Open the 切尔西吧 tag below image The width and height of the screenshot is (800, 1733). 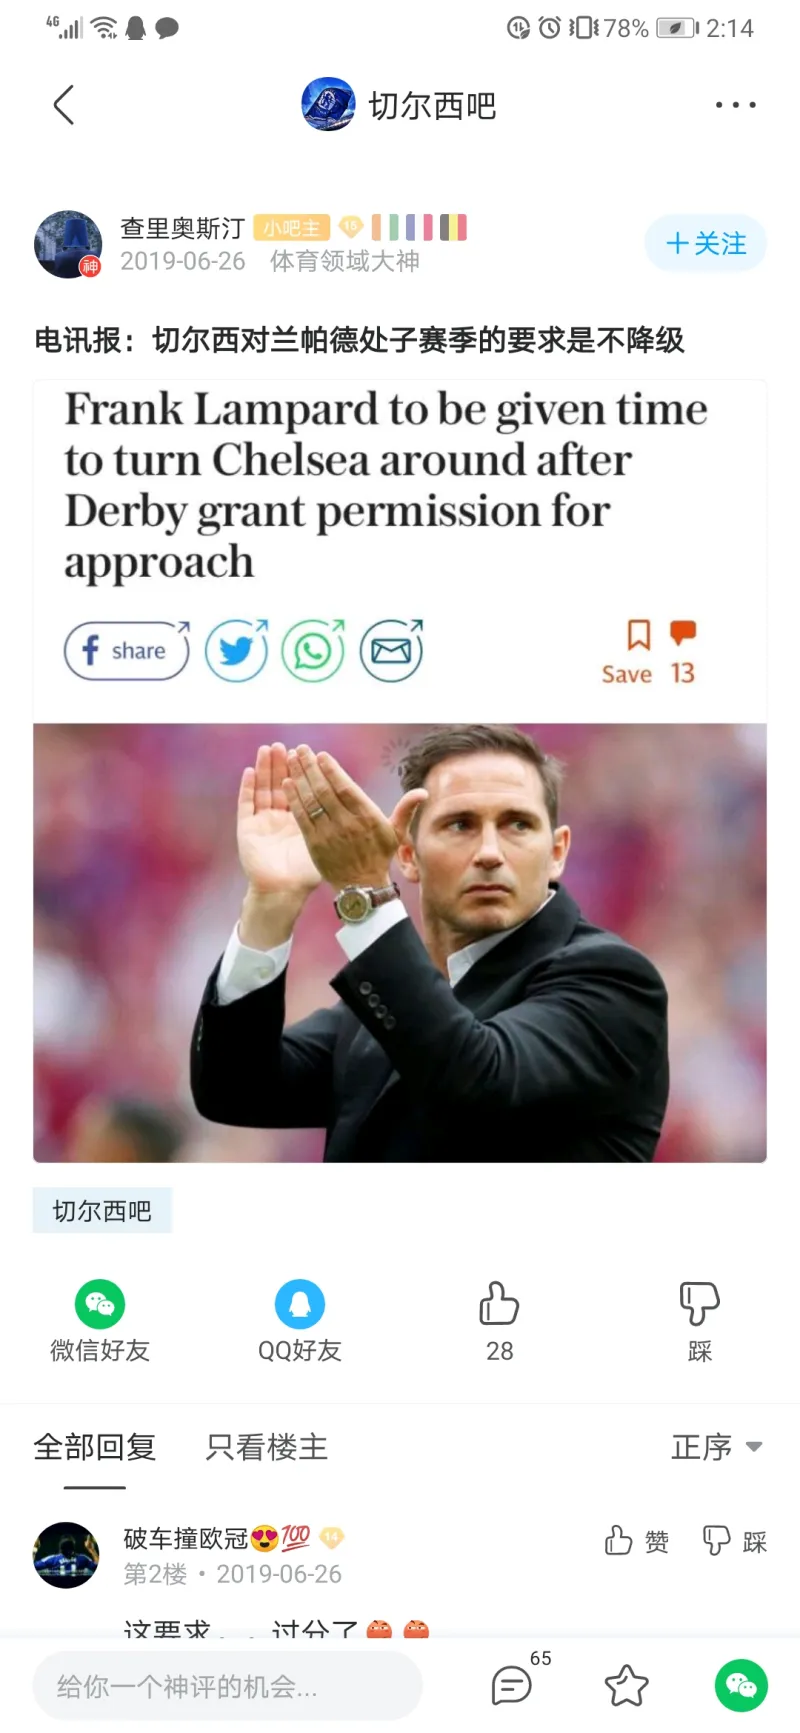pos(102,1211)
